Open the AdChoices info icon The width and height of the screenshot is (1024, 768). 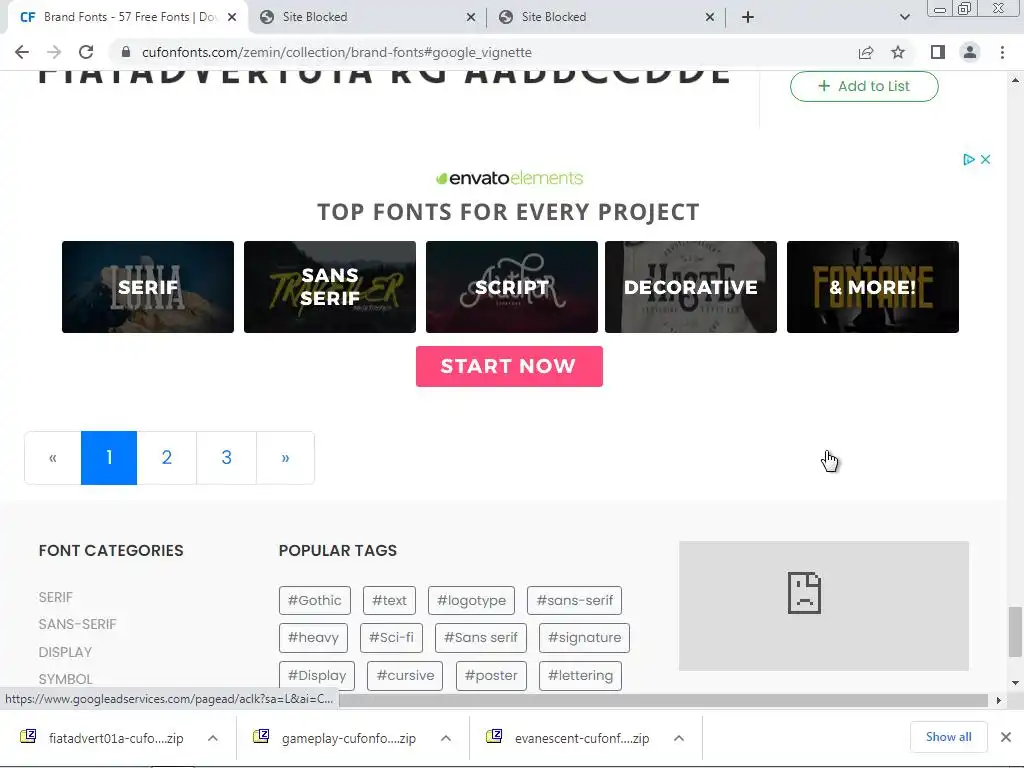[x=968, y=159]
